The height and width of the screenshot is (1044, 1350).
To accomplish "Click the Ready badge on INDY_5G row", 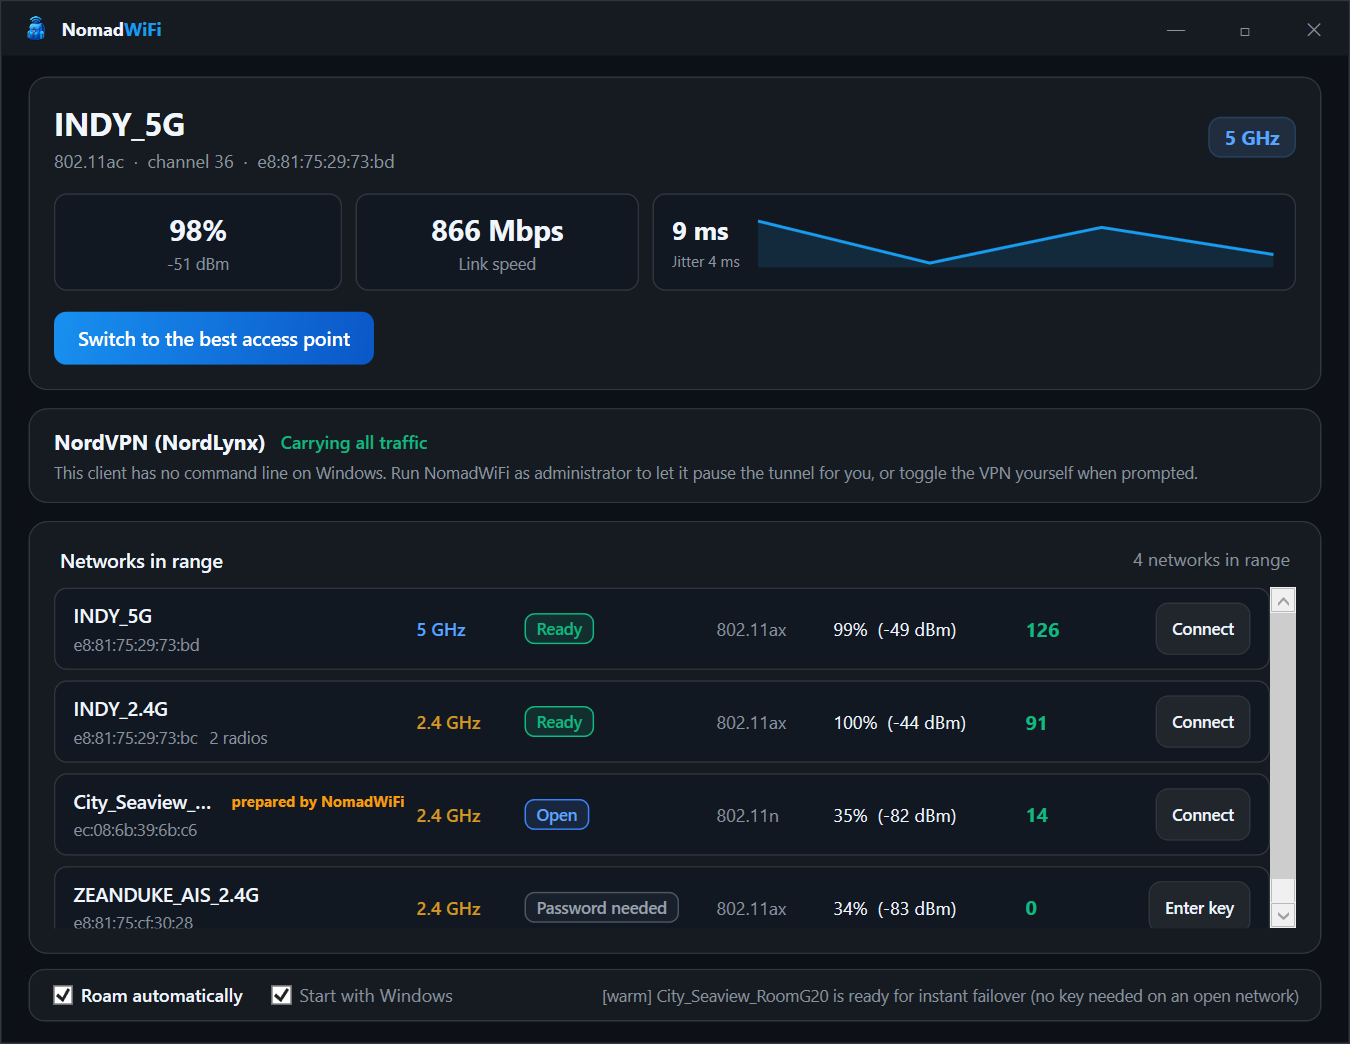I will [559, 629].
